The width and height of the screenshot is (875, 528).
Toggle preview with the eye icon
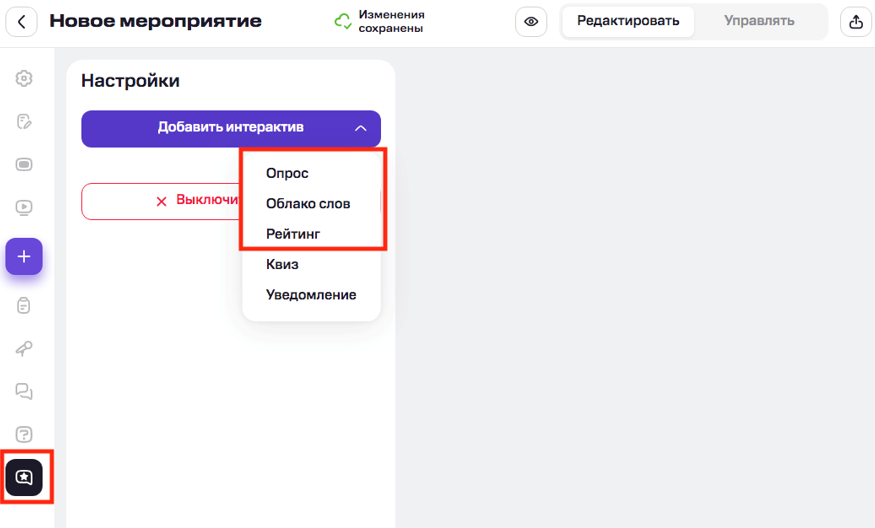(531, 21)
